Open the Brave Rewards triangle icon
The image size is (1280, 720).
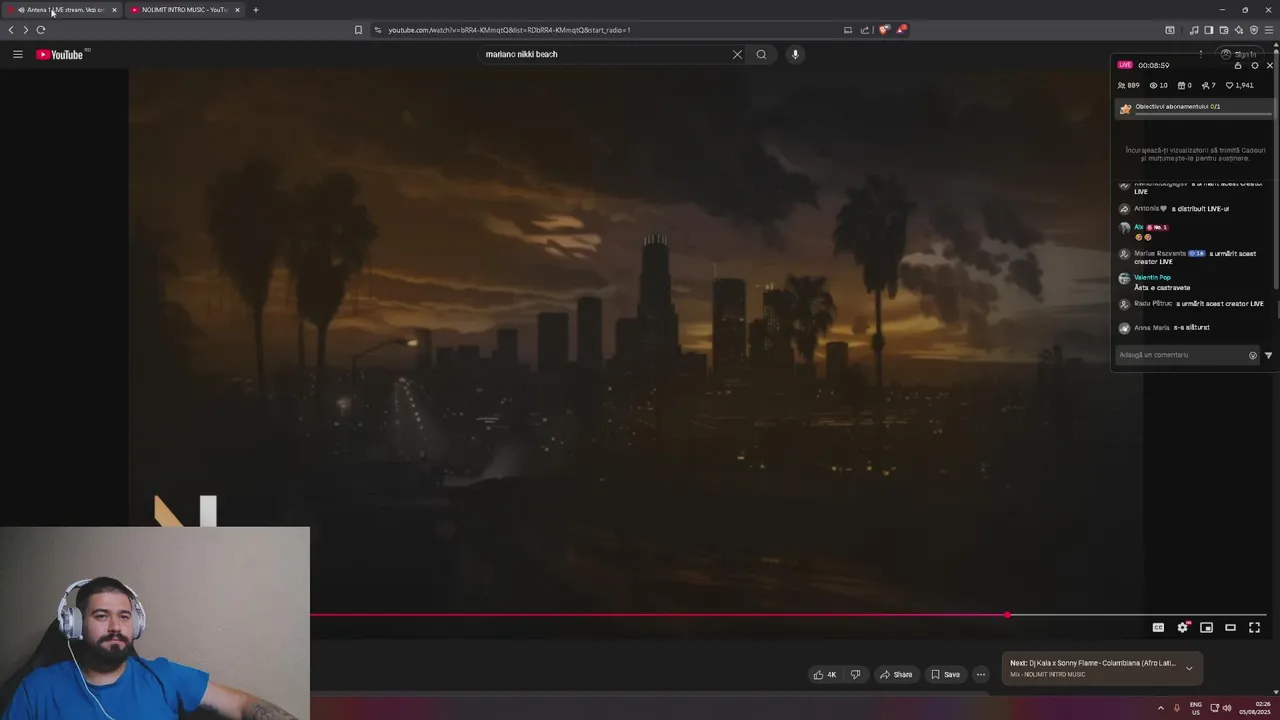point(902,30)
